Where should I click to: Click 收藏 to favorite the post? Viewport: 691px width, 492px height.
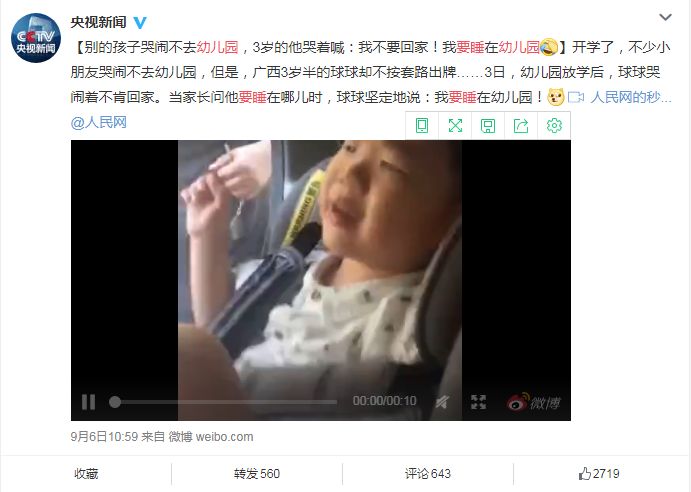click(x=86, y=474)
